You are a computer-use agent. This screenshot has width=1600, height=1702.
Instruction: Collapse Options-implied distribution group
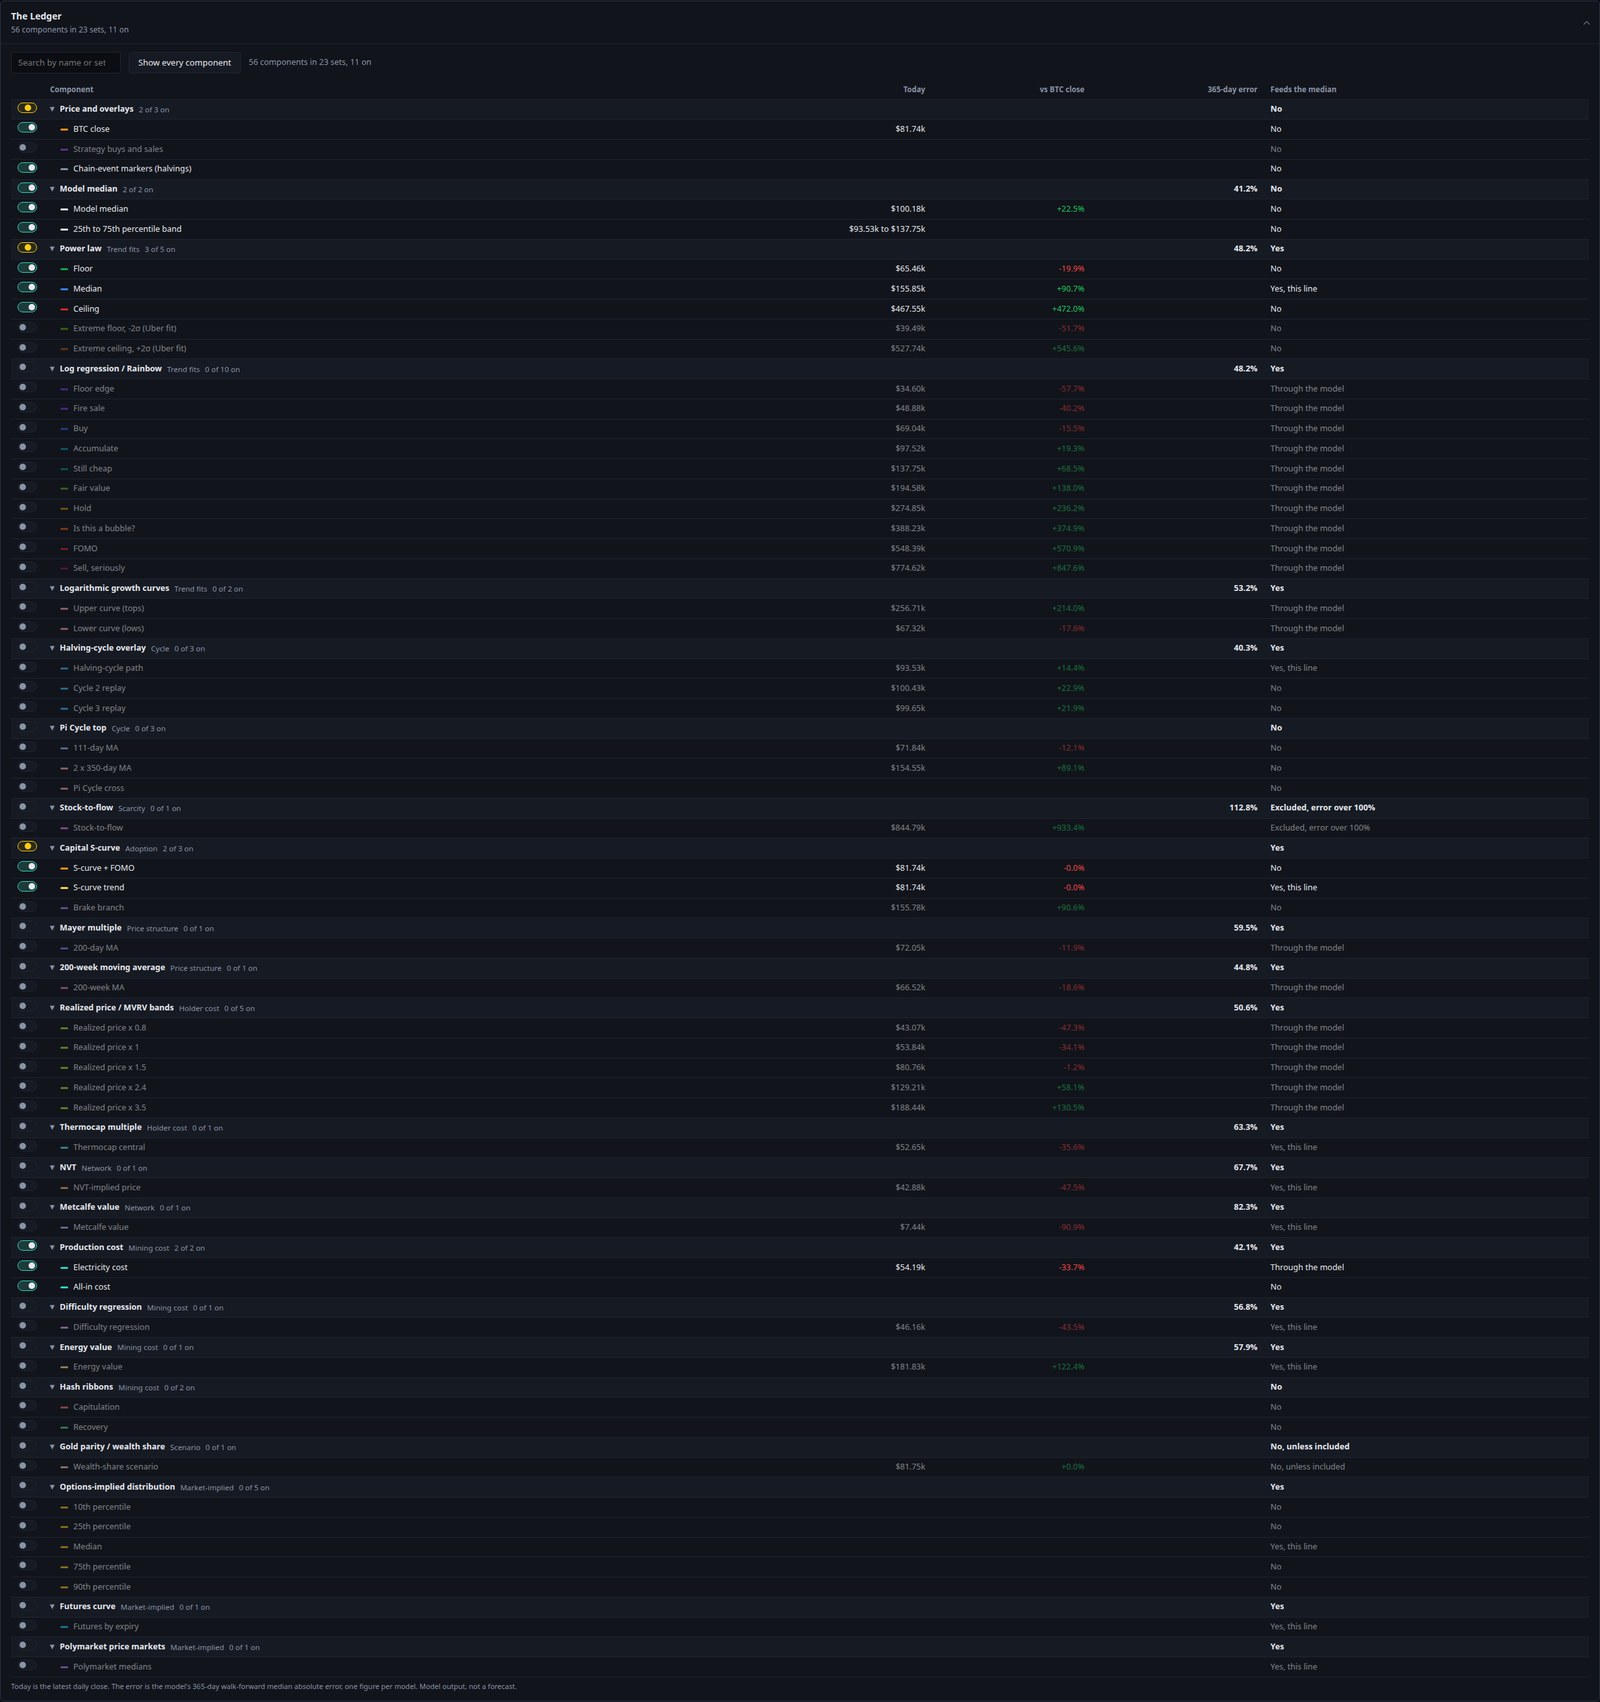click(53, 1487)
